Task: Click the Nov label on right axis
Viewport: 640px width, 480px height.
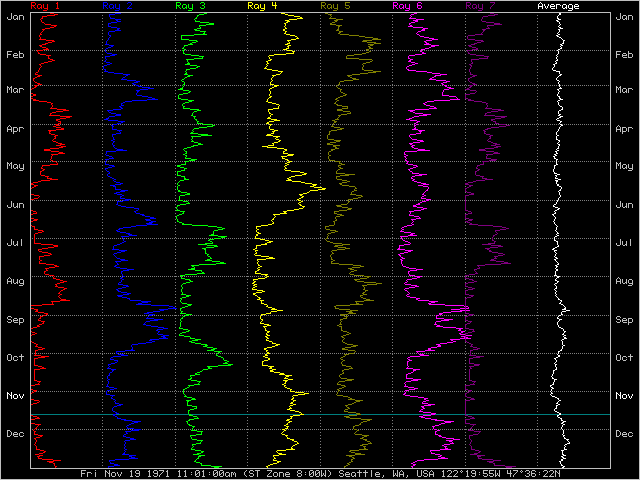Action: [x=624, y=396]
